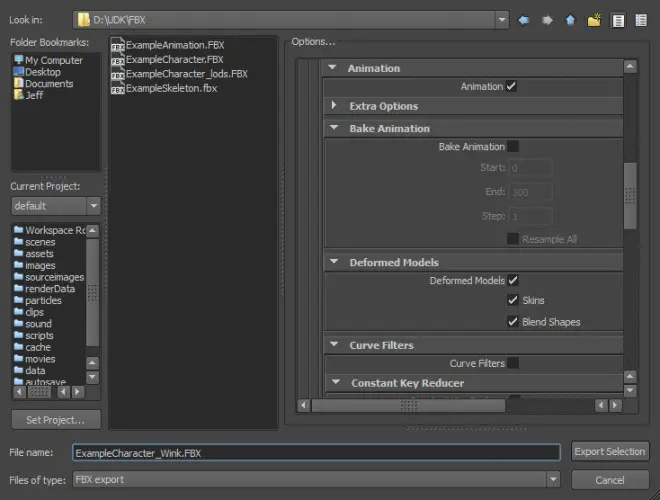Click the Set Project button

[x=56, y=420]
